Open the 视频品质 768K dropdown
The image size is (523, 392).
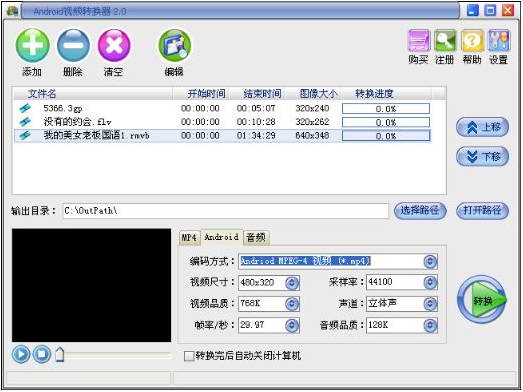[x=292, y=304]
